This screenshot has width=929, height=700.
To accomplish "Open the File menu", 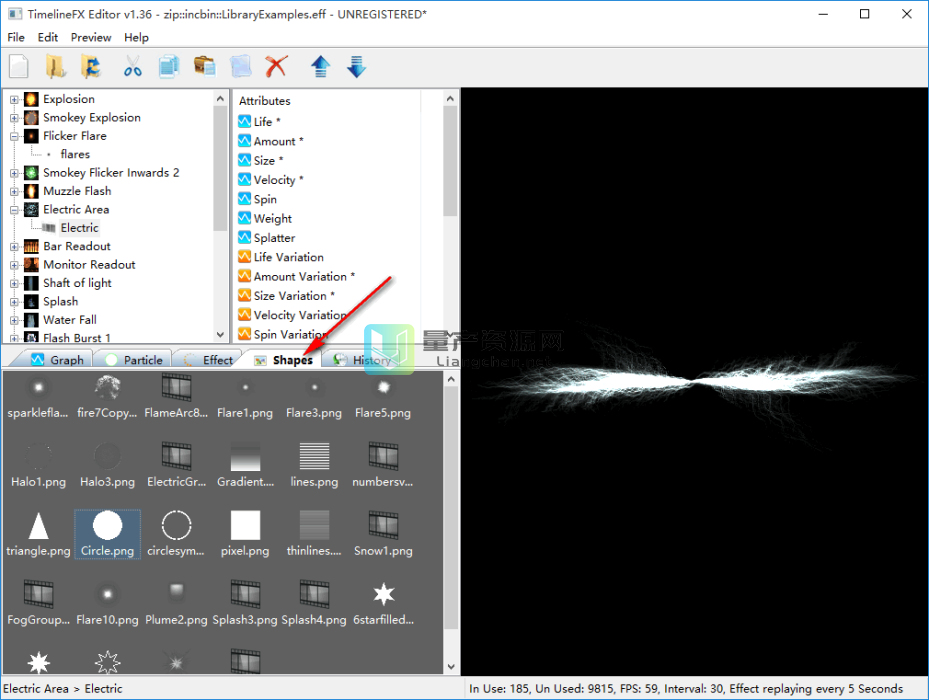I will click(x=16, y=37).
